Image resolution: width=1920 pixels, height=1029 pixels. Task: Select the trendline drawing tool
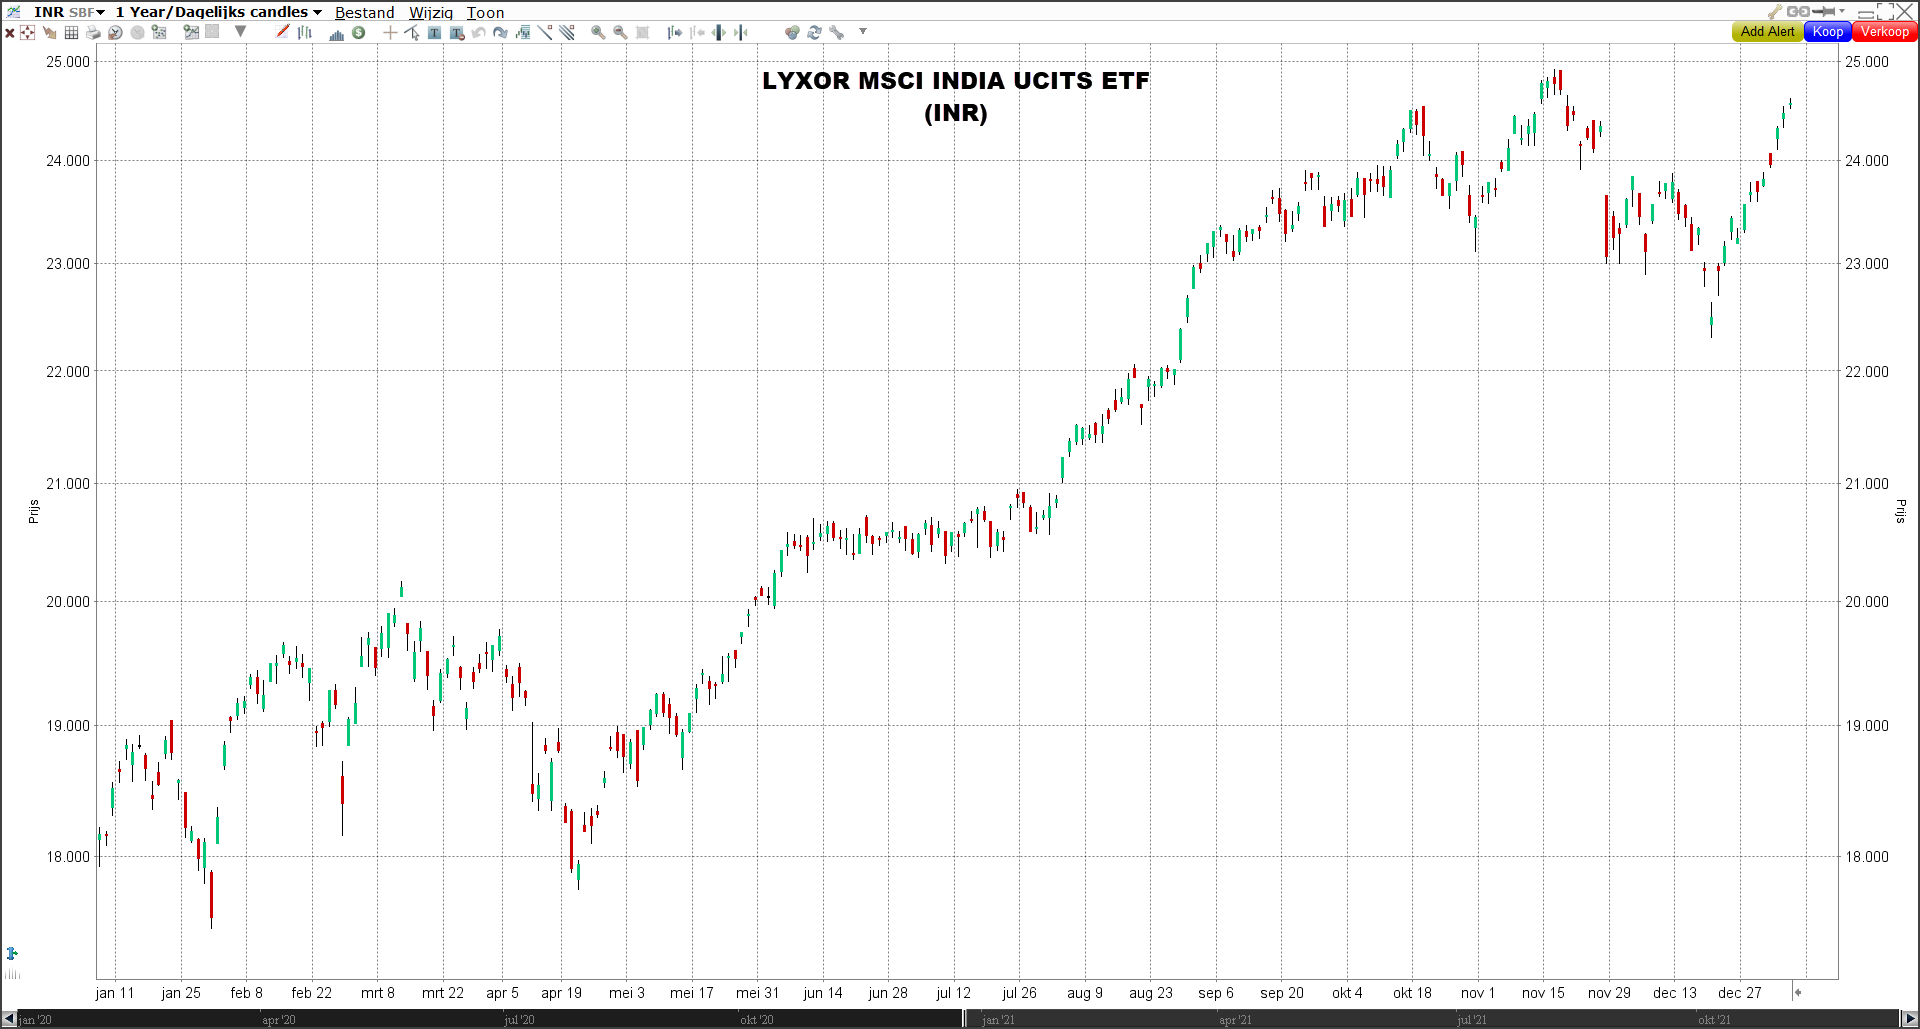pos(545,32)
